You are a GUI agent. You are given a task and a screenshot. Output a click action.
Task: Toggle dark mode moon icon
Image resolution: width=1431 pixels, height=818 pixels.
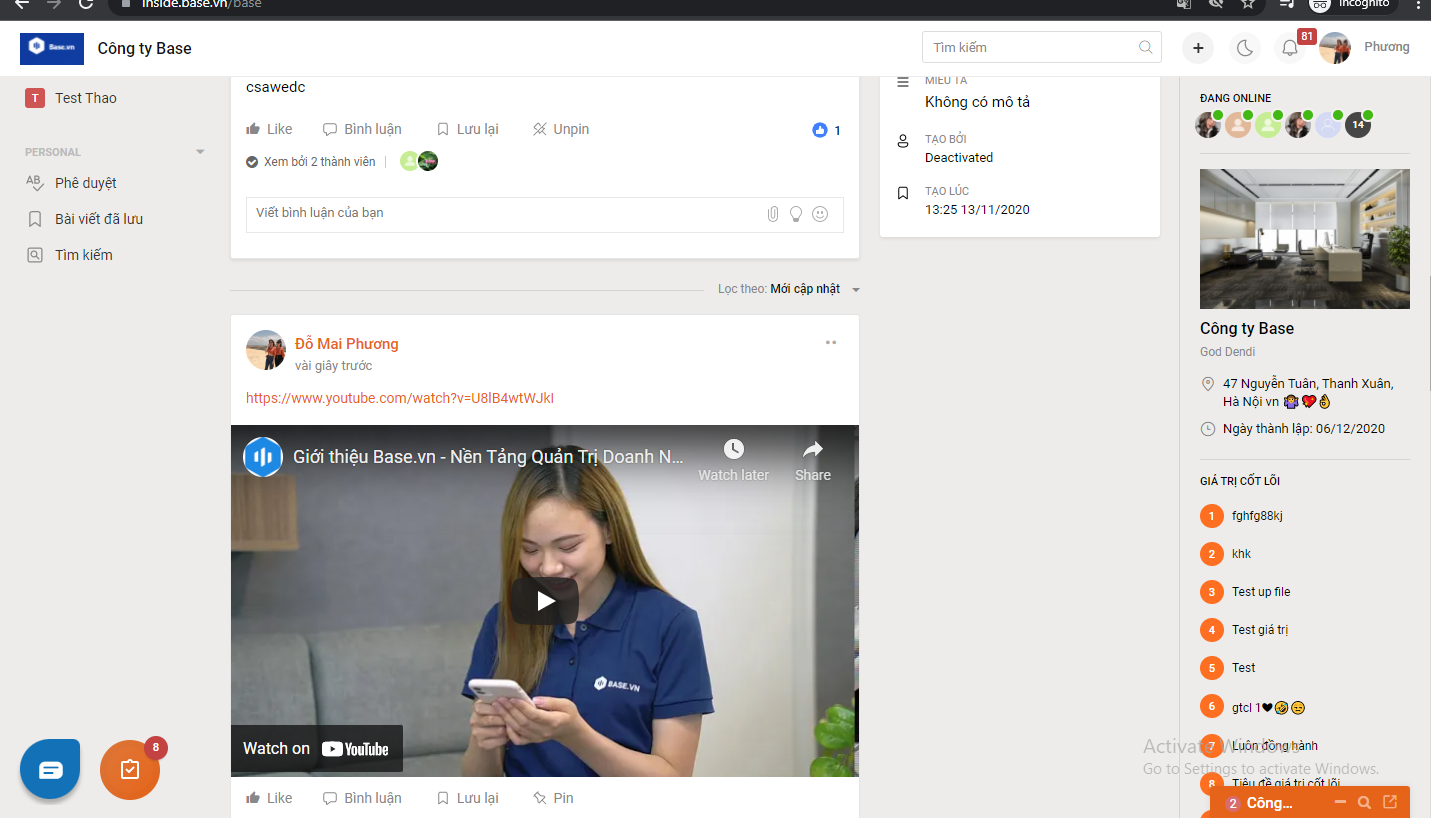coord(1244,48)
